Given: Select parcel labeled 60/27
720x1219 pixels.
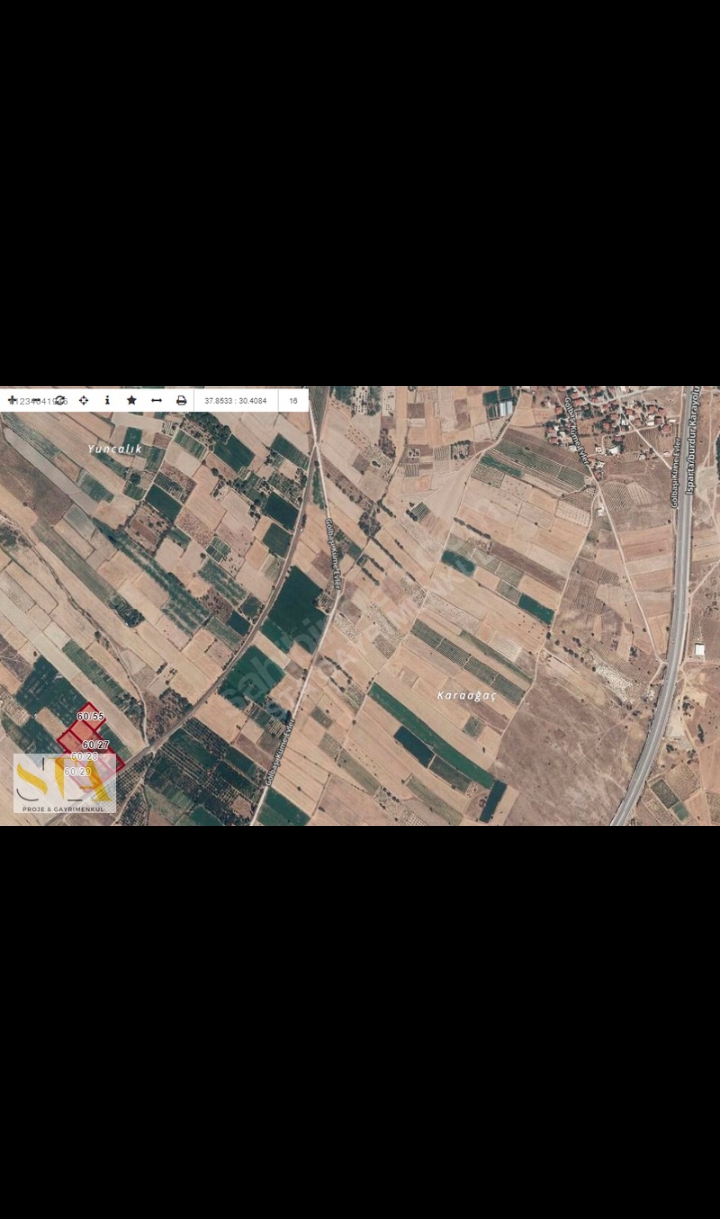Looking at the screenshot, I should coord(96,744).
